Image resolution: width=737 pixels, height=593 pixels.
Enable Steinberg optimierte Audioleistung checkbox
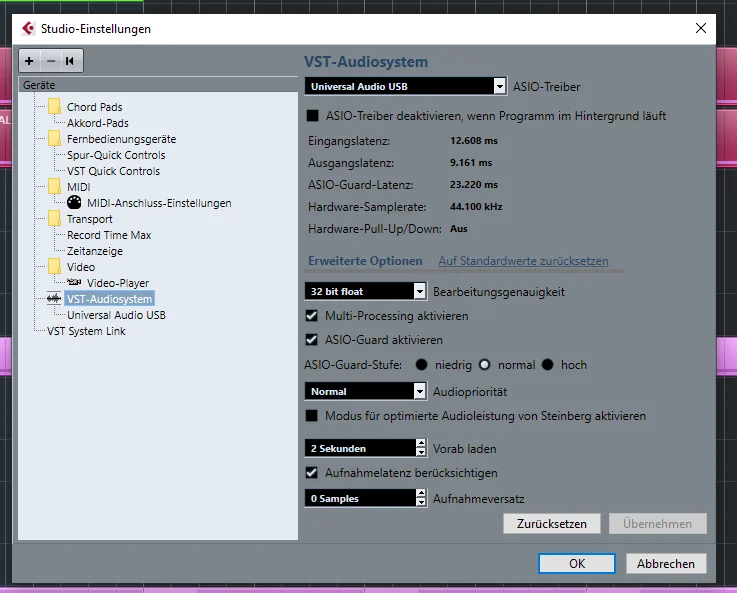pyautogui.click(x=312, y=416)
